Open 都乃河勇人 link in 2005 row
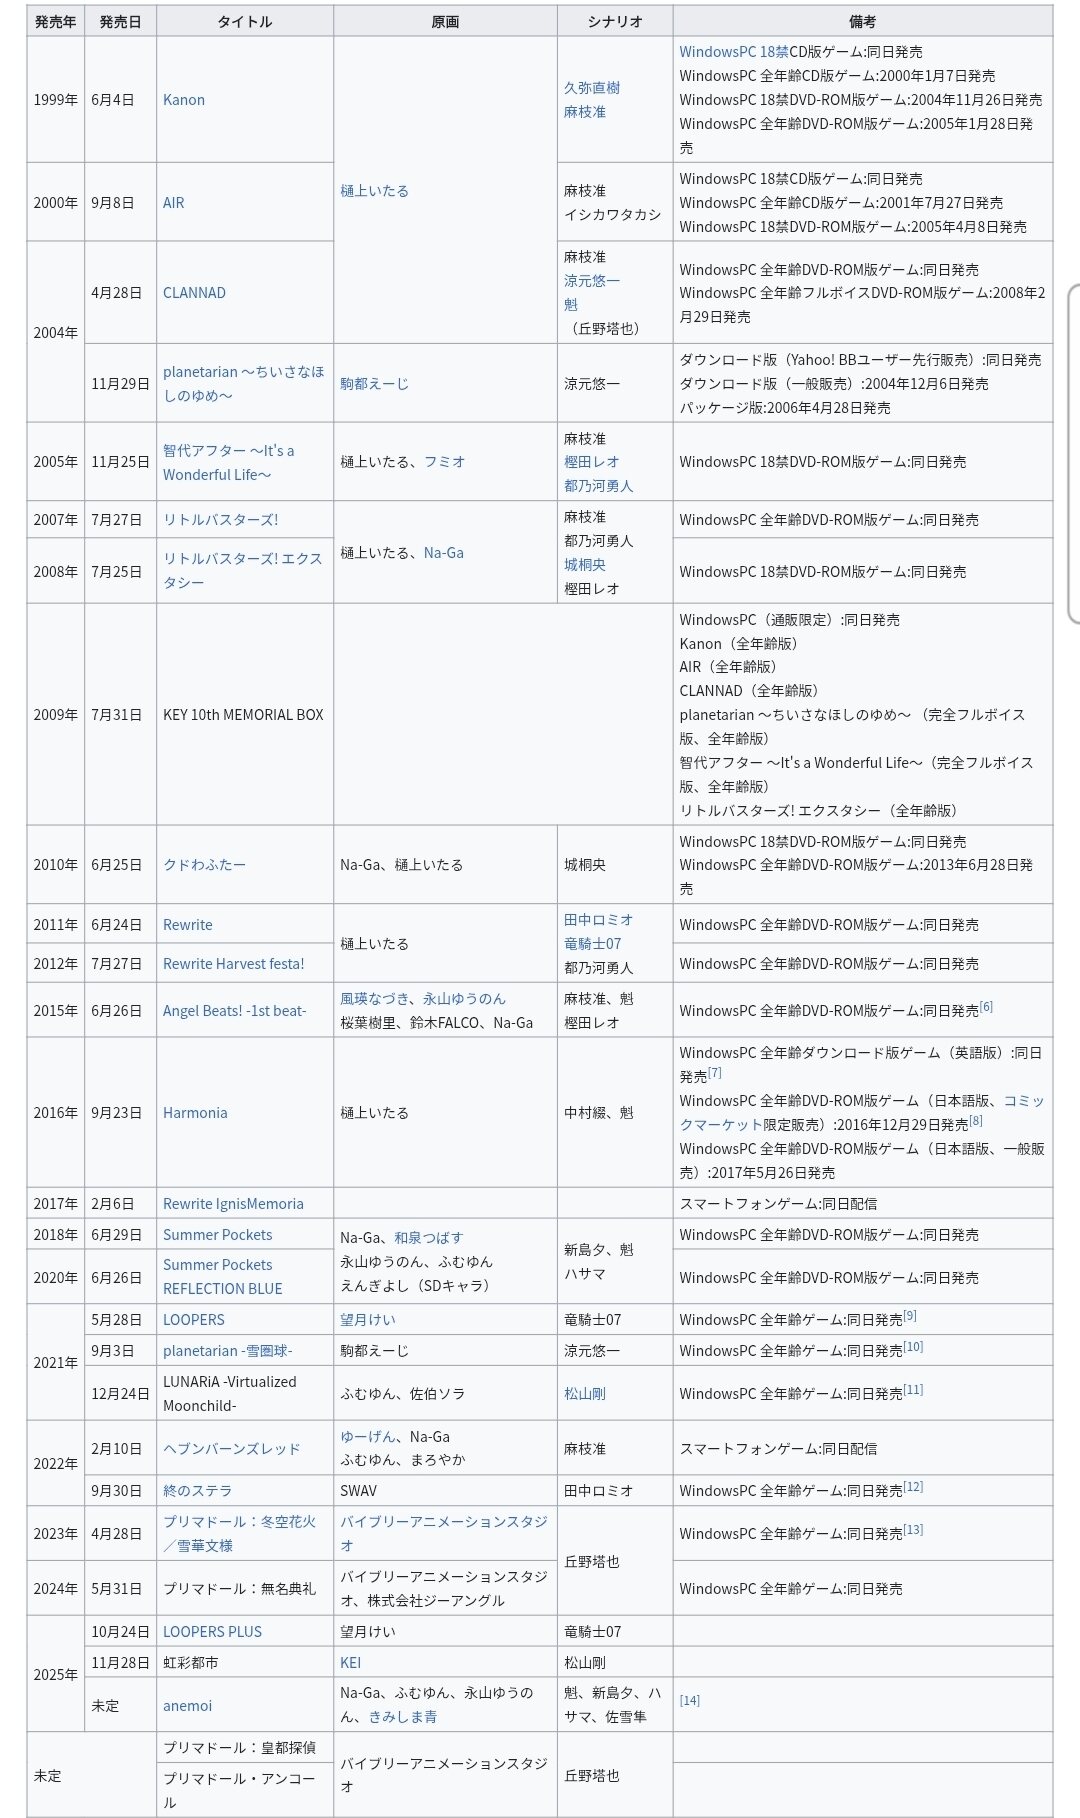 [599, 486]
